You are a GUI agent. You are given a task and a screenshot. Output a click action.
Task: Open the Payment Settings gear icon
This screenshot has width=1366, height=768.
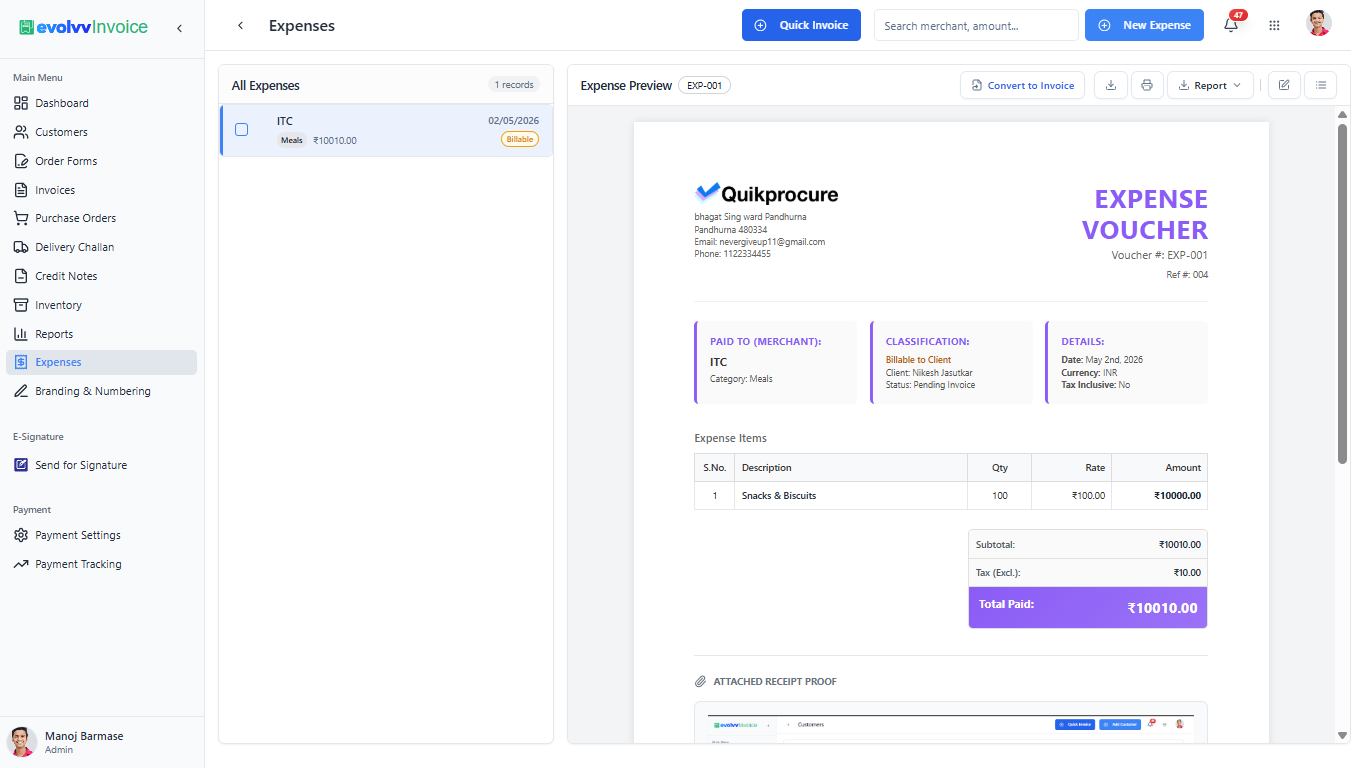pos(21,535)
